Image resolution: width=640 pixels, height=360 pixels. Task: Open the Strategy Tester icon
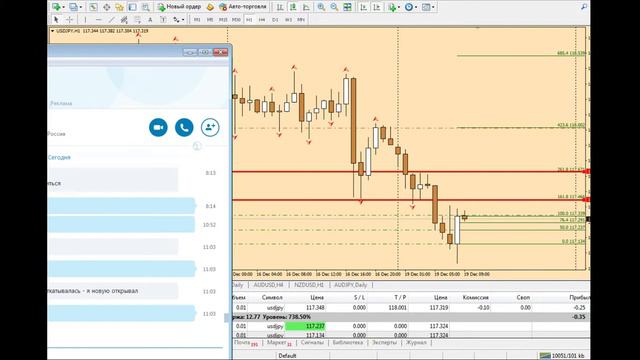click(x=146, y=7)
